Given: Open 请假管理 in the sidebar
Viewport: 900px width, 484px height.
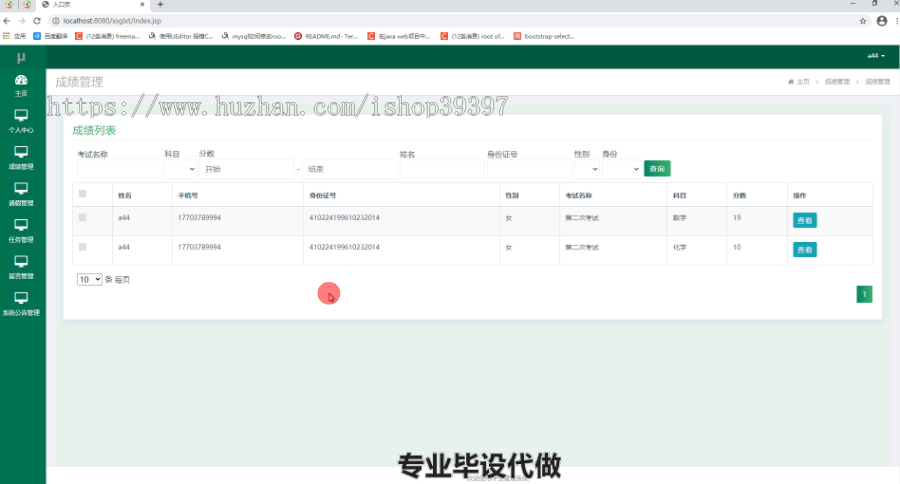Looking at the screenshot, I should point(21,195).
